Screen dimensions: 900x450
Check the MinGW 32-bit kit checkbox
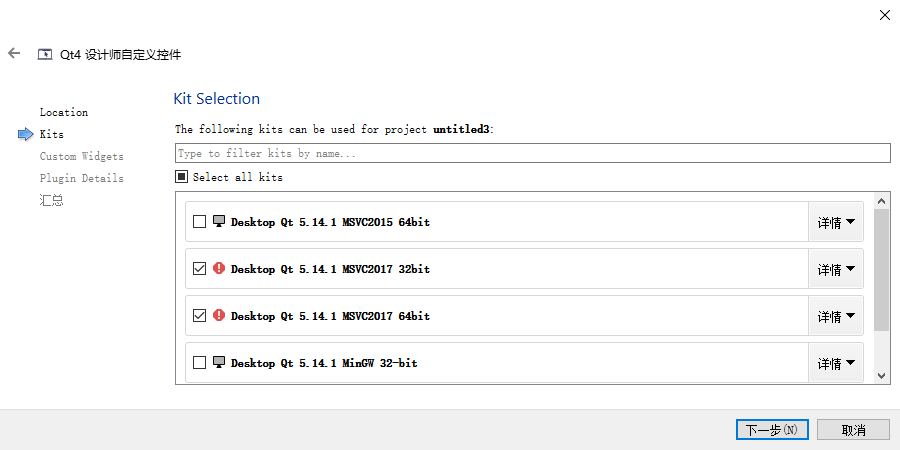[200, 362]
